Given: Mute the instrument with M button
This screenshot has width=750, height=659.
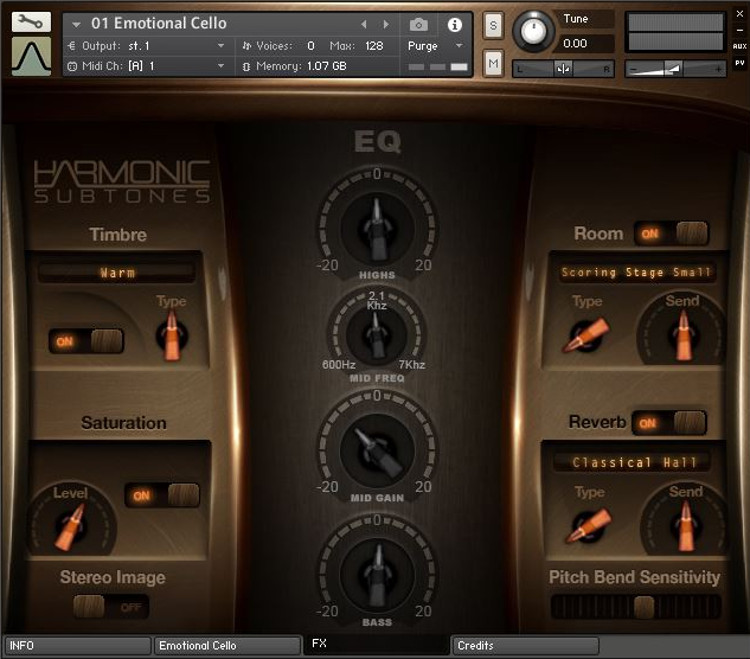Looking at the screenshot, I should point(494,63).
